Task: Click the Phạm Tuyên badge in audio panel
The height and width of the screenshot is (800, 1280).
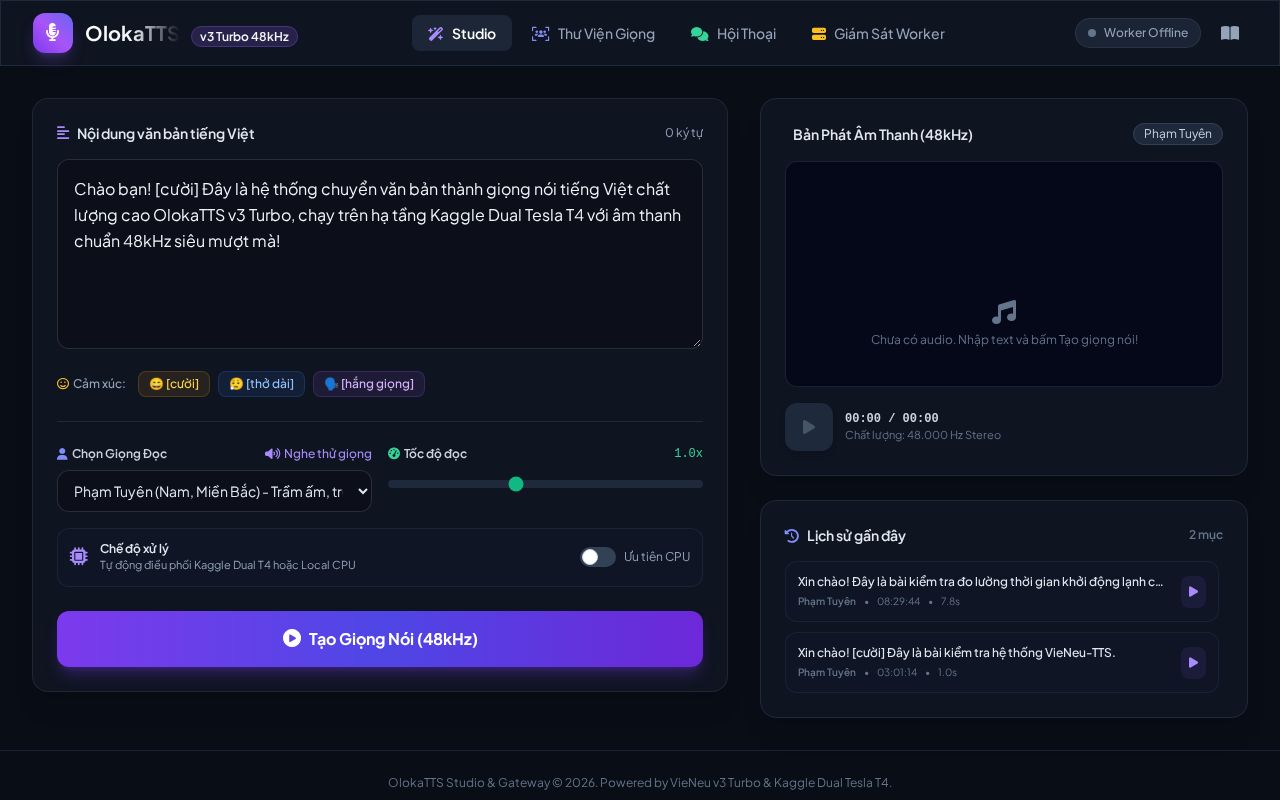Action: coord(1178,134)
